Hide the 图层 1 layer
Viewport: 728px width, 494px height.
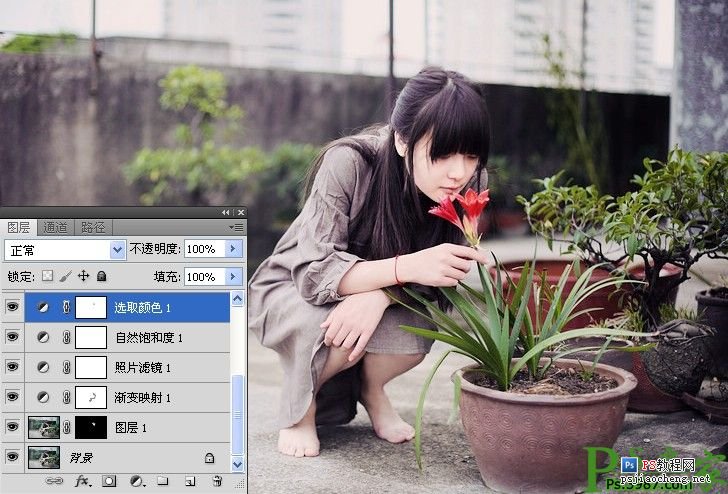pos(13,427)
